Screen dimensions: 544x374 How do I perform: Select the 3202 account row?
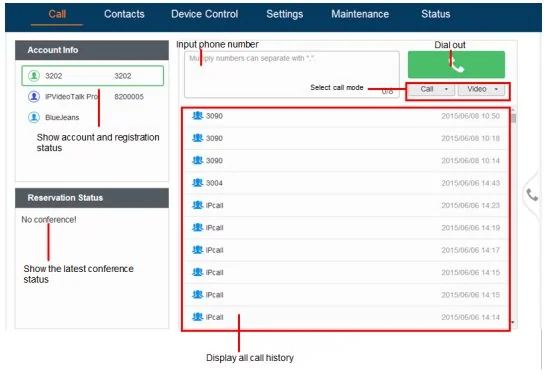point(93,76)
